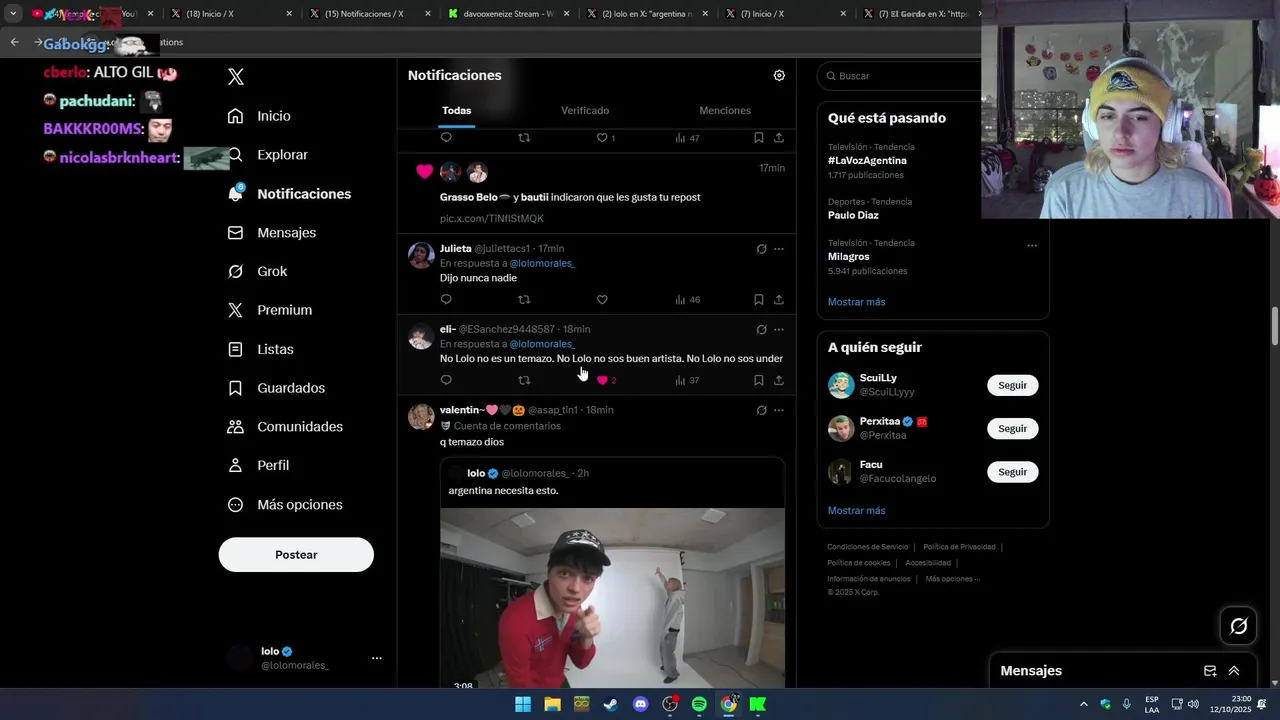The height and width of the screenshot is (720, 1280).
Task: Open more options on eli-'s post
Action: click(779, 330)
